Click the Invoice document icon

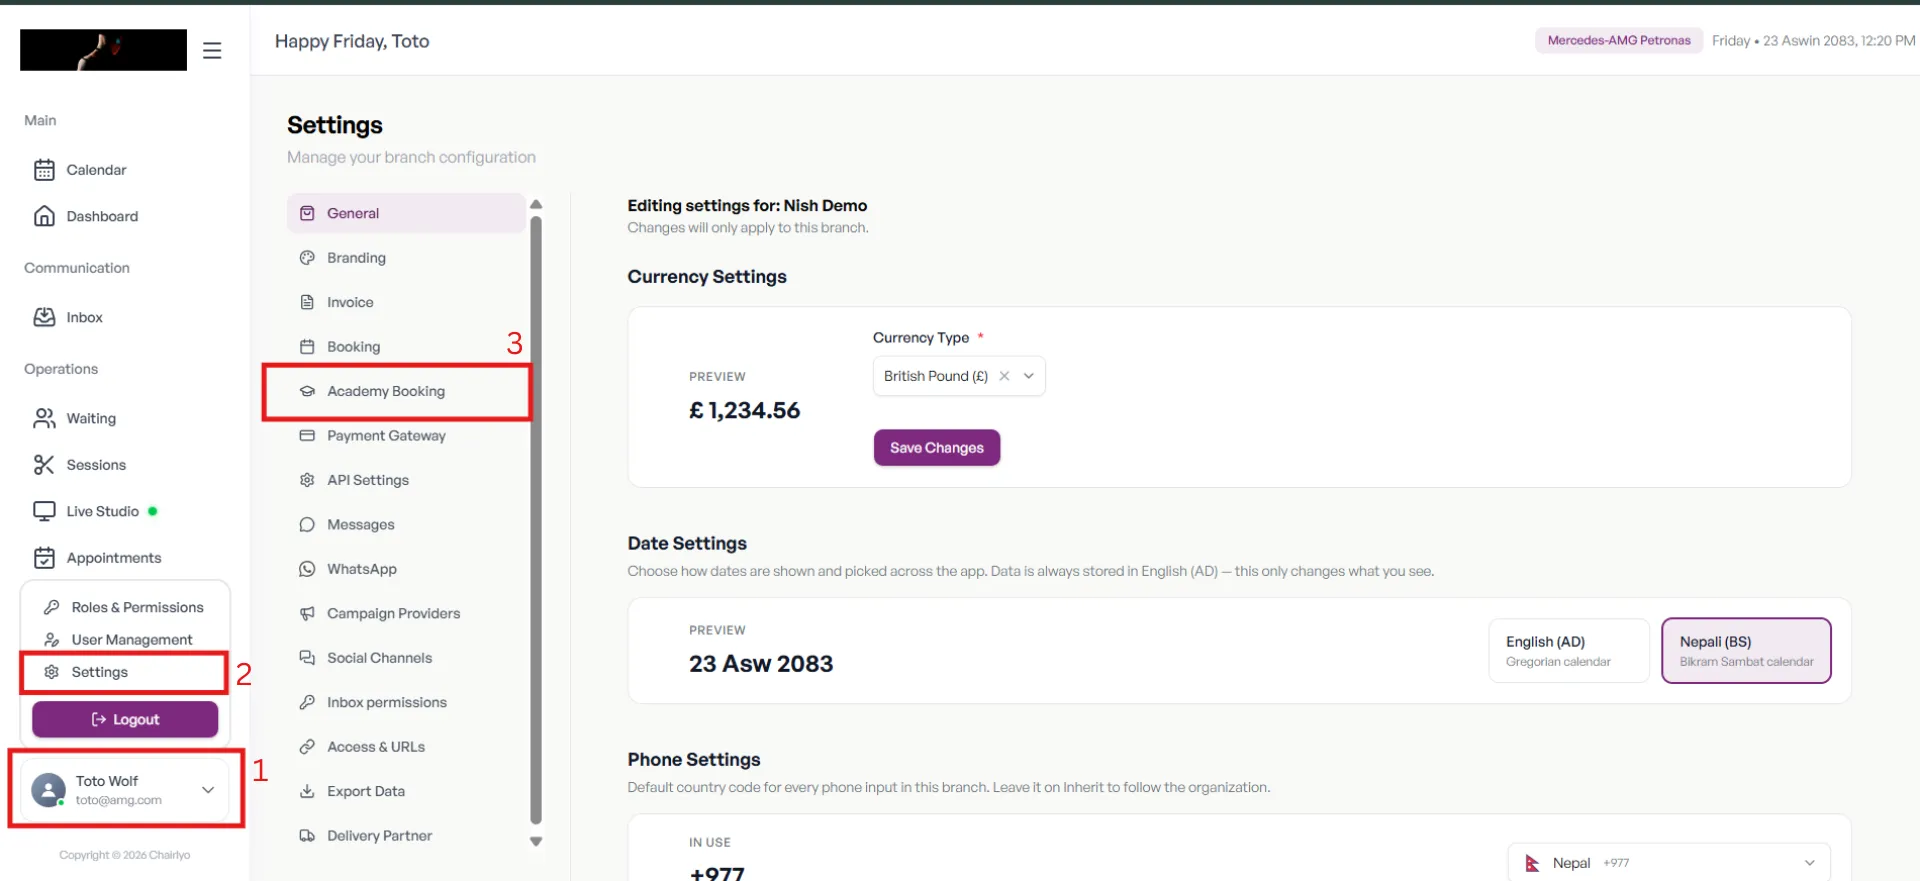click(x=307, y=302)
